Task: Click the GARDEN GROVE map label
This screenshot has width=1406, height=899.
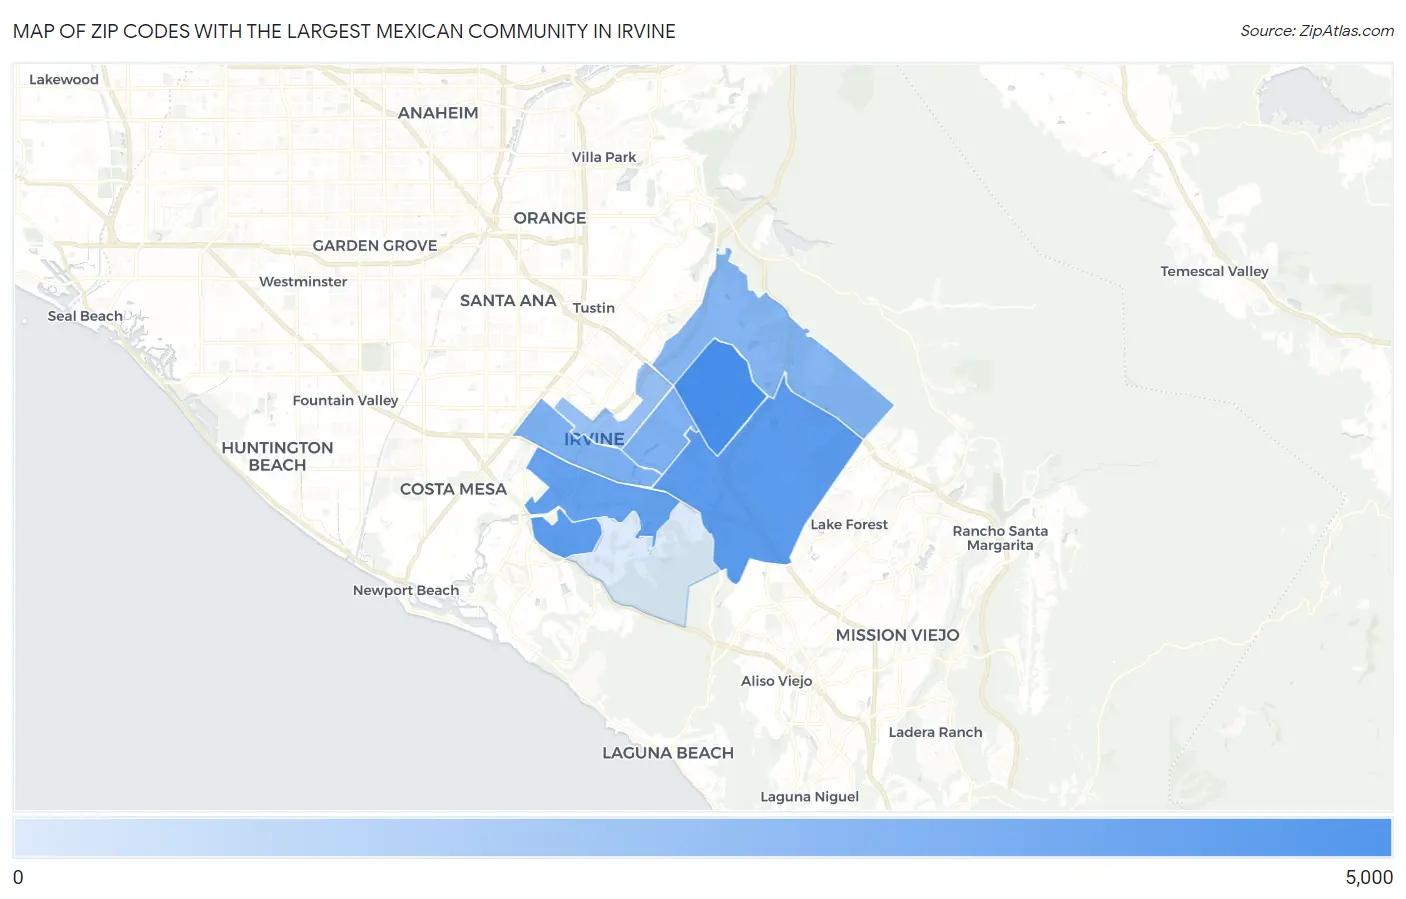Action: (375, 245)
